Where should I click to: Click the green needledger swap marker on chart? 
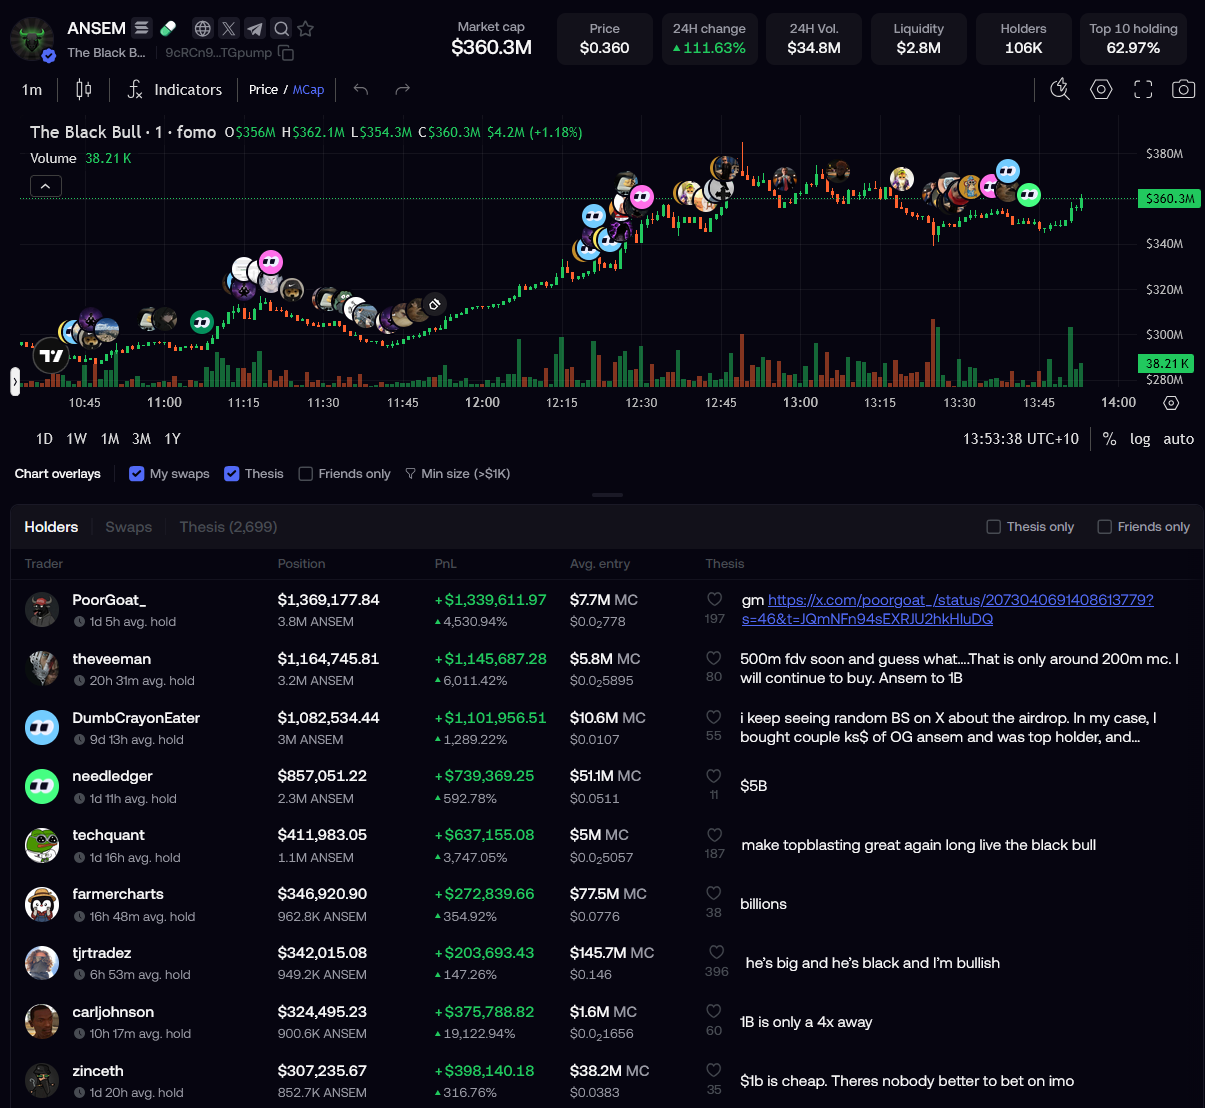[x=1029, y=195]
